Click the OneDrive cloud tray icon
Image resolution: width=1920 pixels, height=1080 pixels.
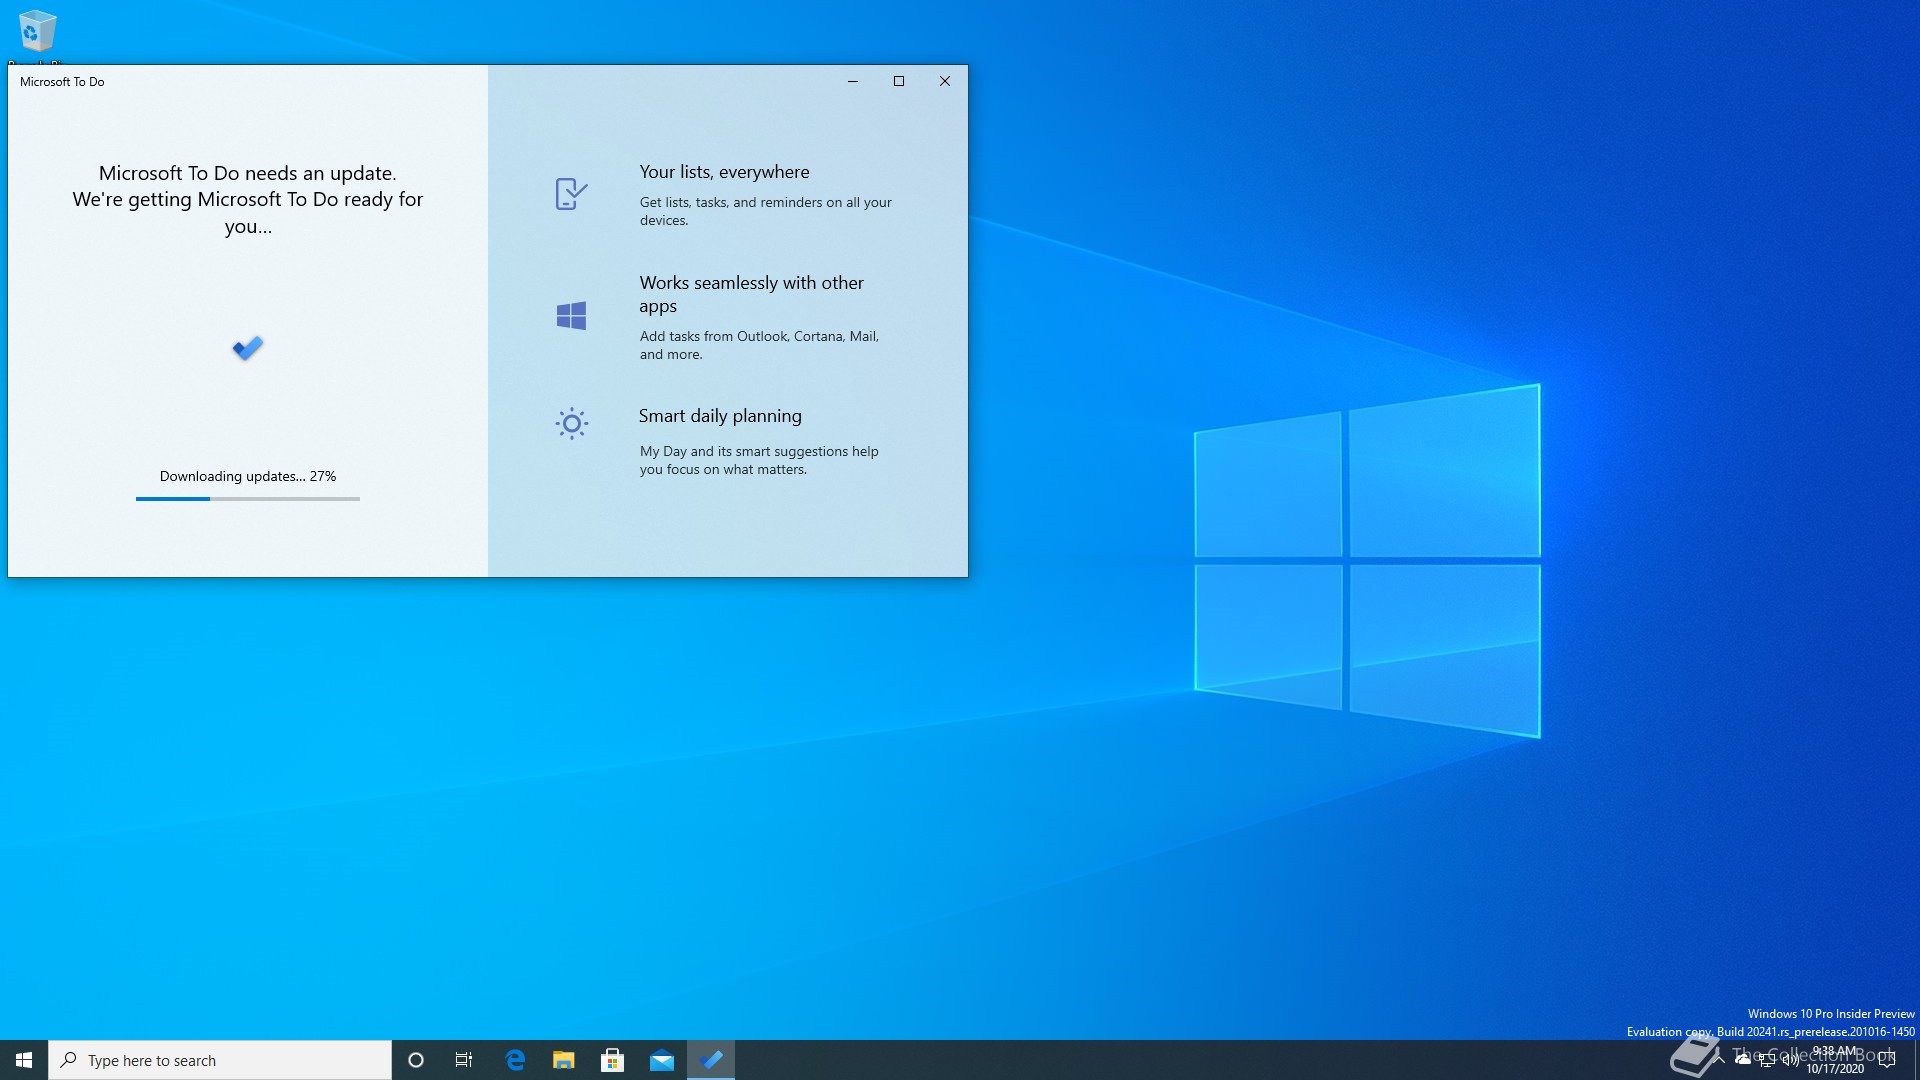(1743, 1060)
